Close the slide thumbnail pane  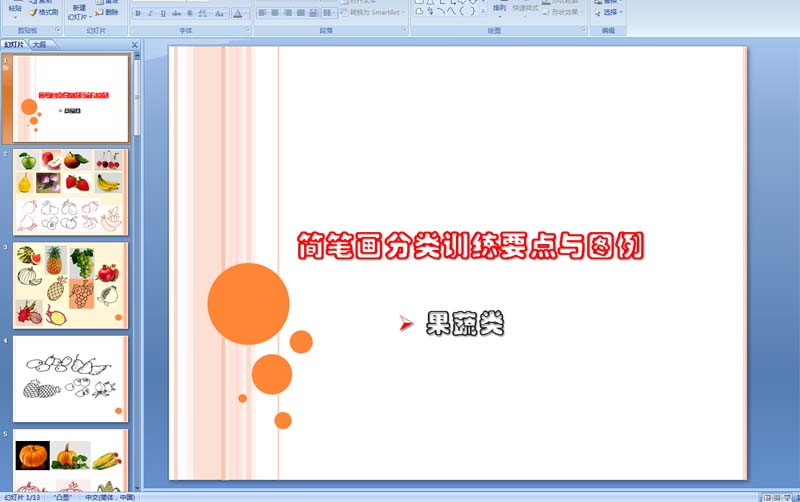[135, 45]
